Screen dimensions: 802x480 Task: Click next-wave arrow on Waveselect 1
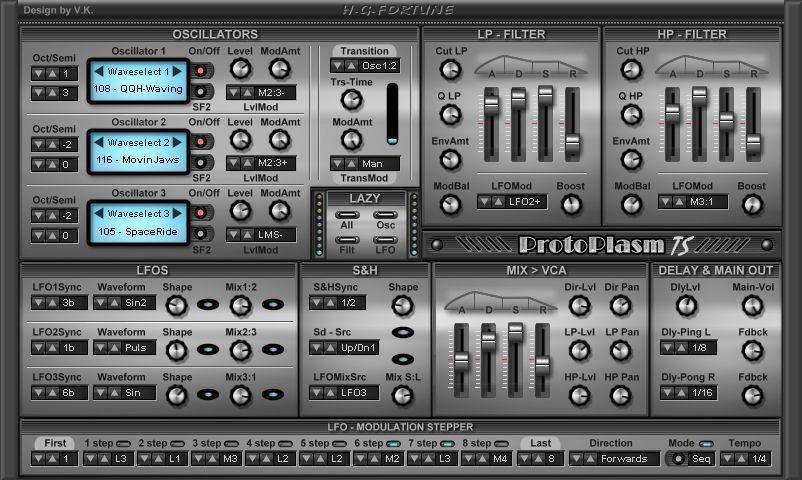coord(178,71)
